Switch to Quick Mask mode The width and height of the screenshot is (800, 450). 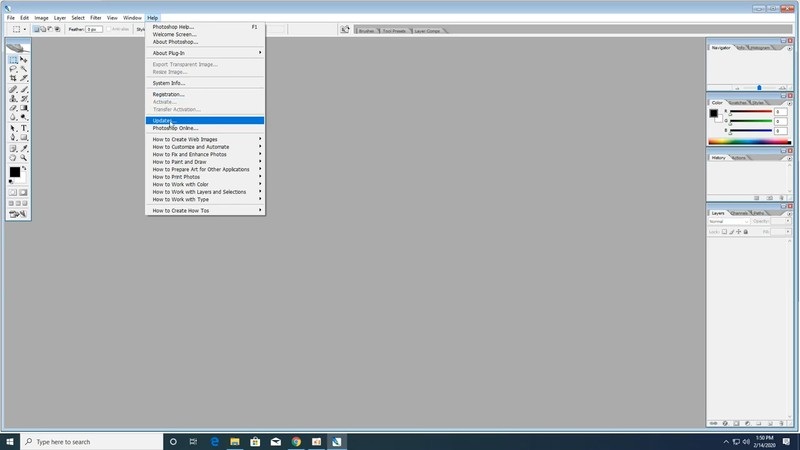tap(24, 192)
